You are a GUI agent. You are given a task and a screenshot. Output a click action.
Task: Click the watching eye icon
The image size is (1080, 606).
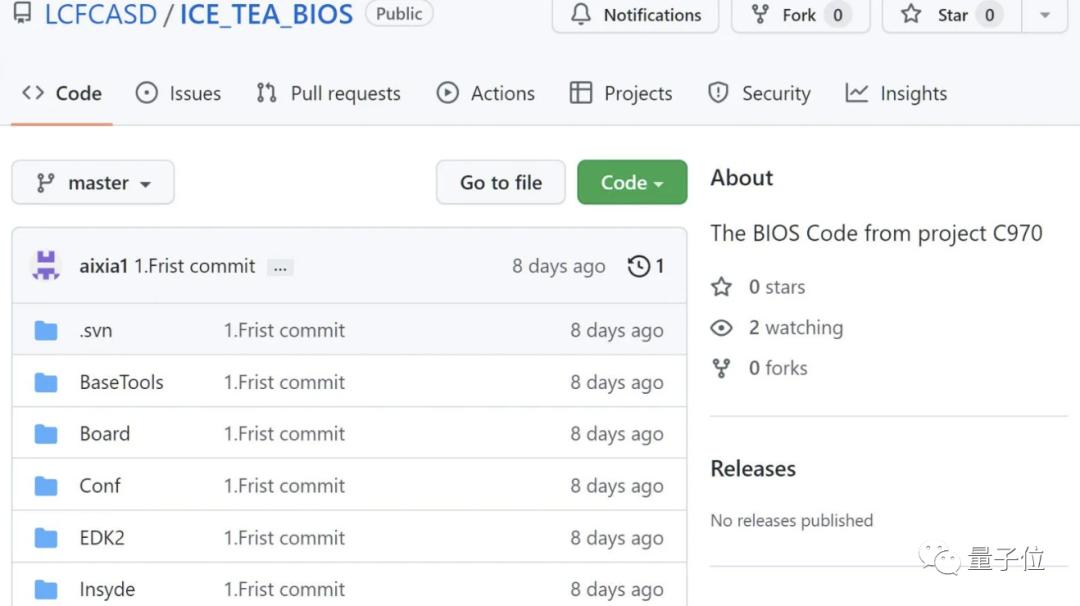[x=721, y=328]
